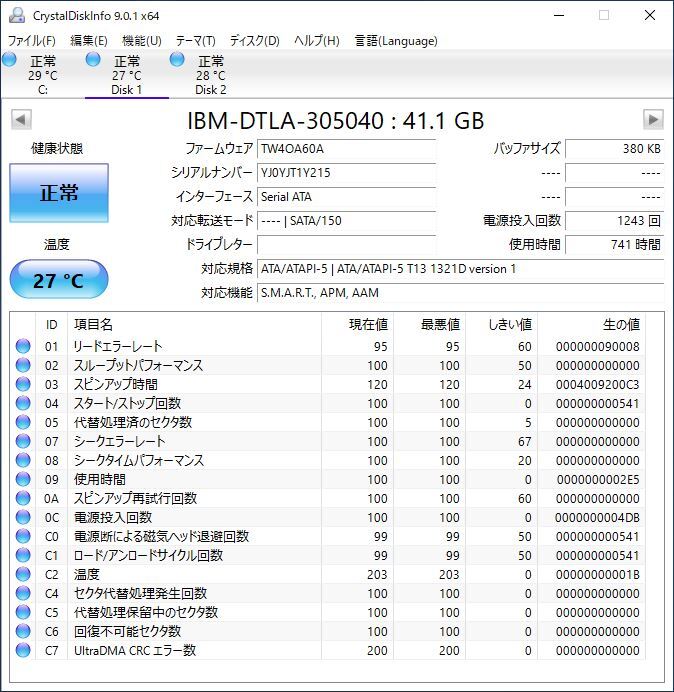This screenshot has width=674, height=692.
Task: Click the disk title IBM-DTLA-305040 : 41.1 GB
Action: click(x=336, y=120)
